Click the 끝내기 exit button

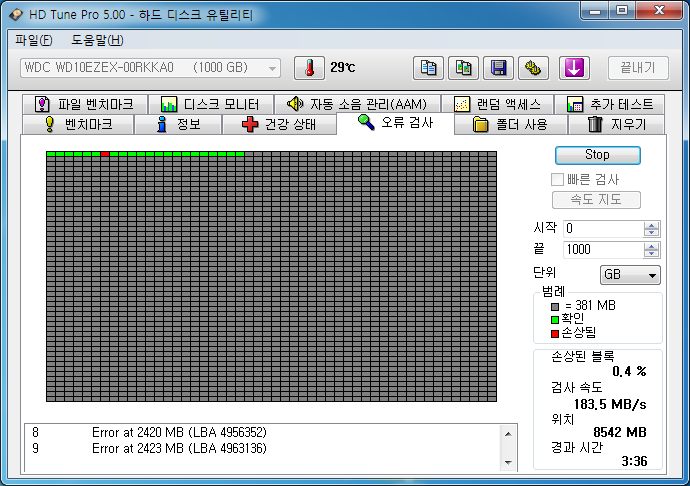pyautogui.click(x=637, y=68)
